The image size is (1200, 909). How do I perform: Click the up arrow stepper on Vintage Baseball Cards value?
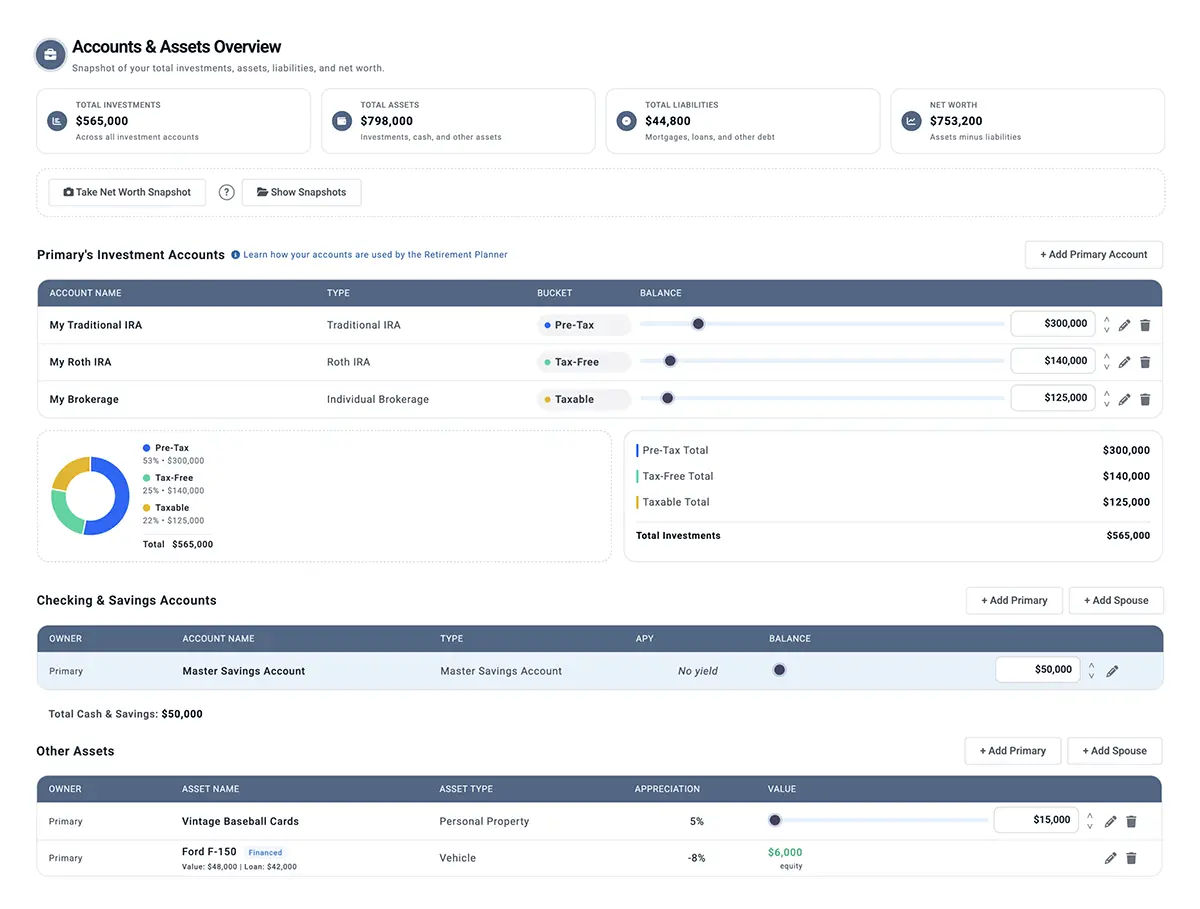coord(1089,817)
